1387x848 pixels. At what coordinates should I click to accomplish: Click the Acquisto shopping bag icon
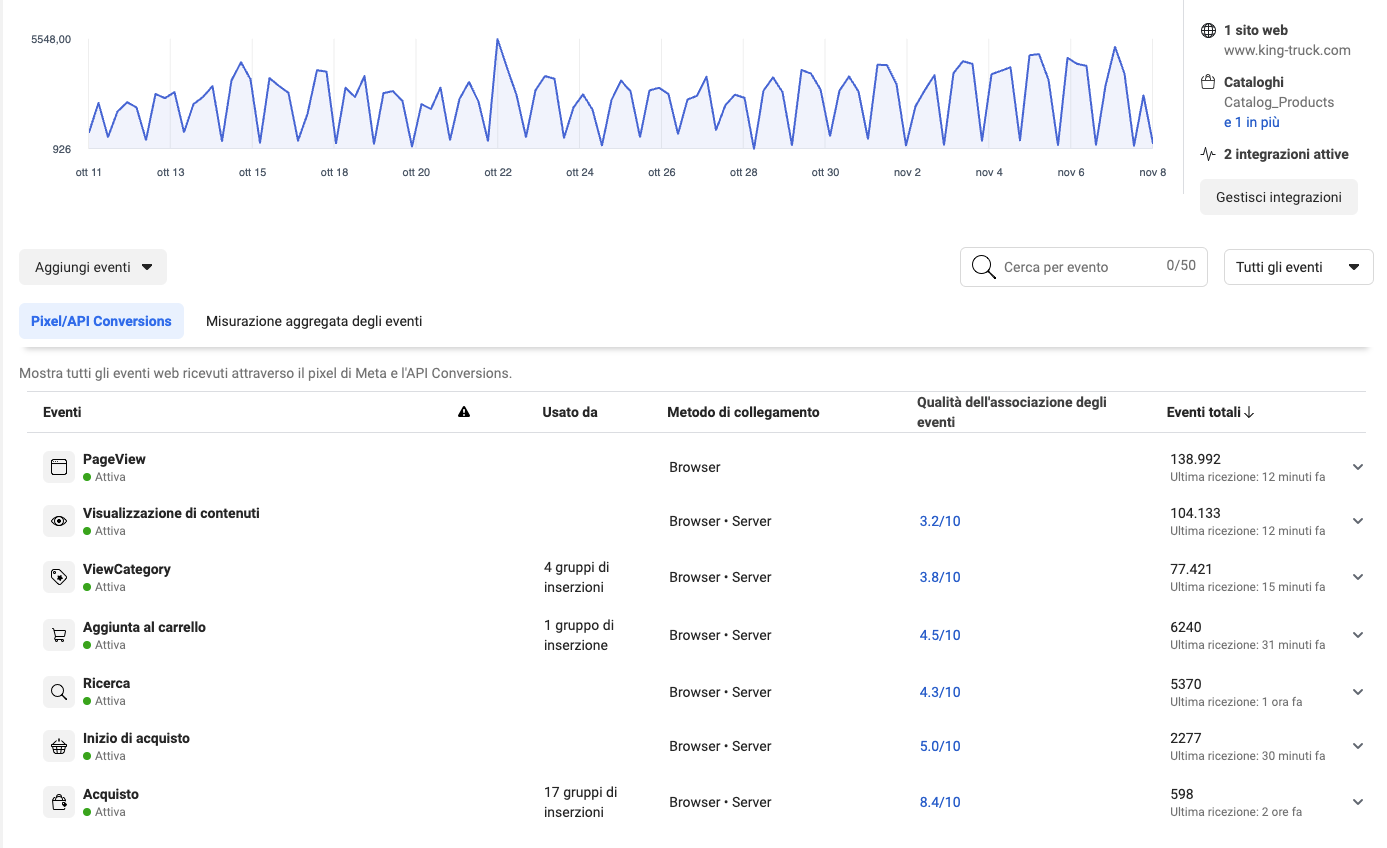[59, 802]
